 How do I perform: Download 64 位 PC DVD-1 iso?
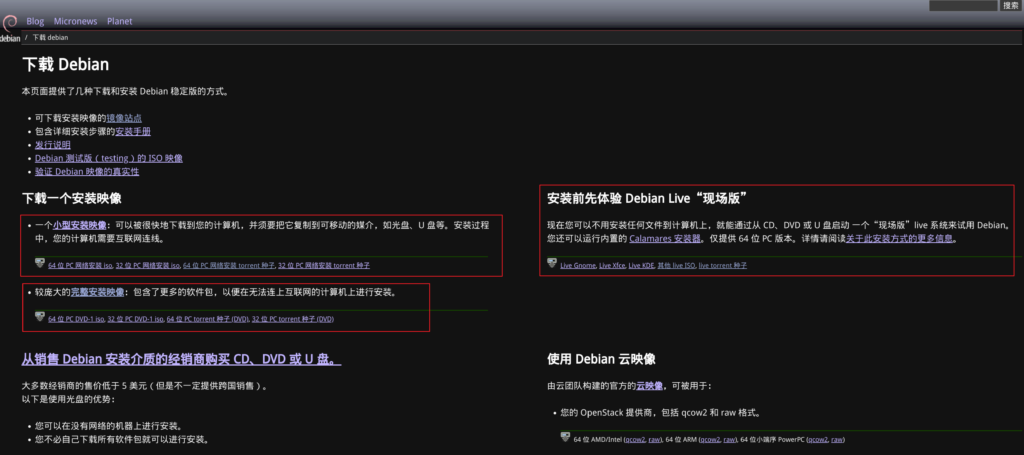tap(76, 319)
